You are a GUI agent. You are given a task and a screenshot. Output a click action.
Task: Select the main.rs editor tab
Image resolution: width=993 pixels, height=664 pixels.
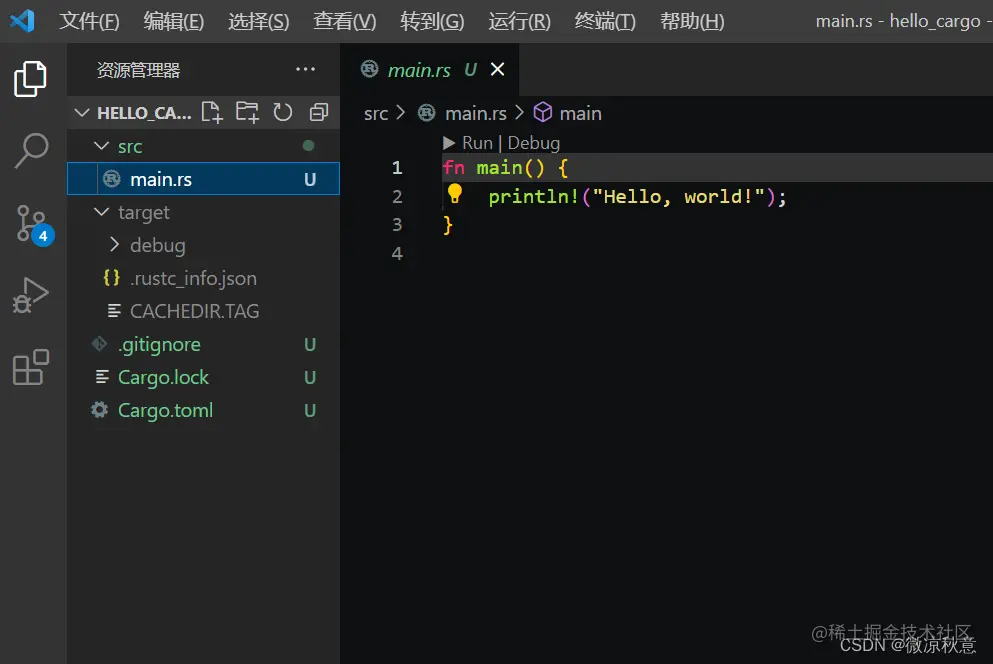coord(430,70)
